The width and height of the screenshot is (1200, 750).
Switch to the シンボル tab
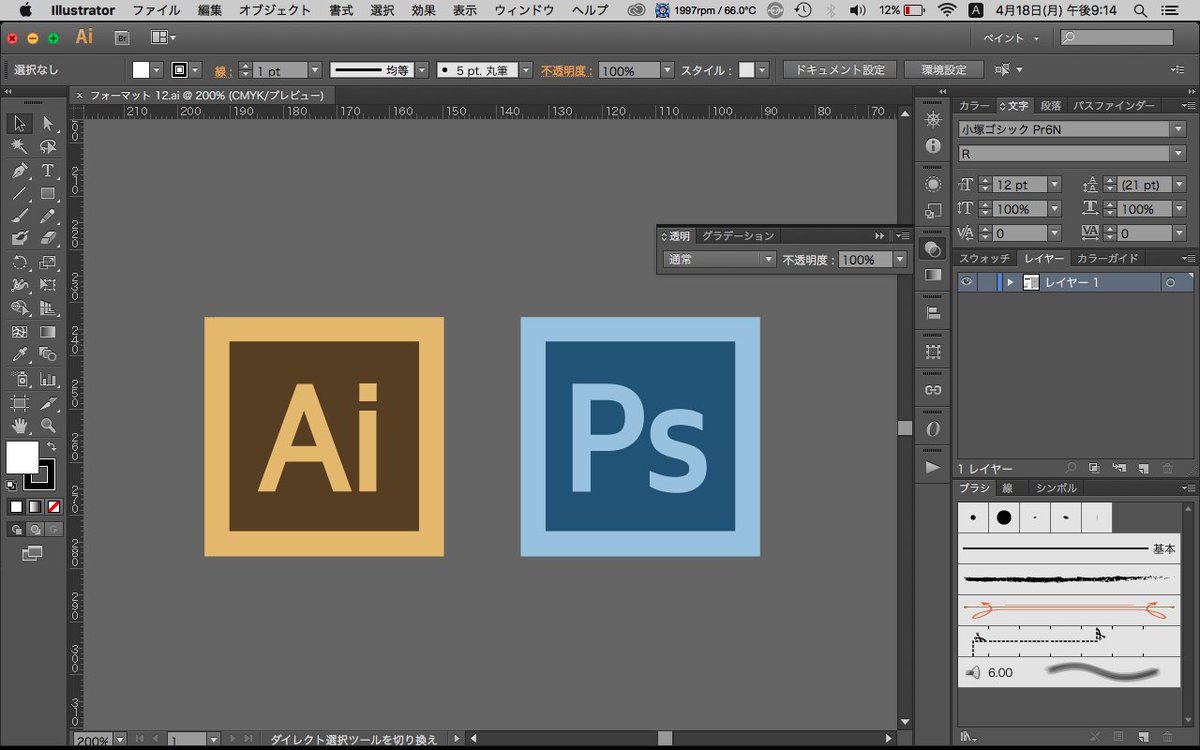pos(1056,488)
